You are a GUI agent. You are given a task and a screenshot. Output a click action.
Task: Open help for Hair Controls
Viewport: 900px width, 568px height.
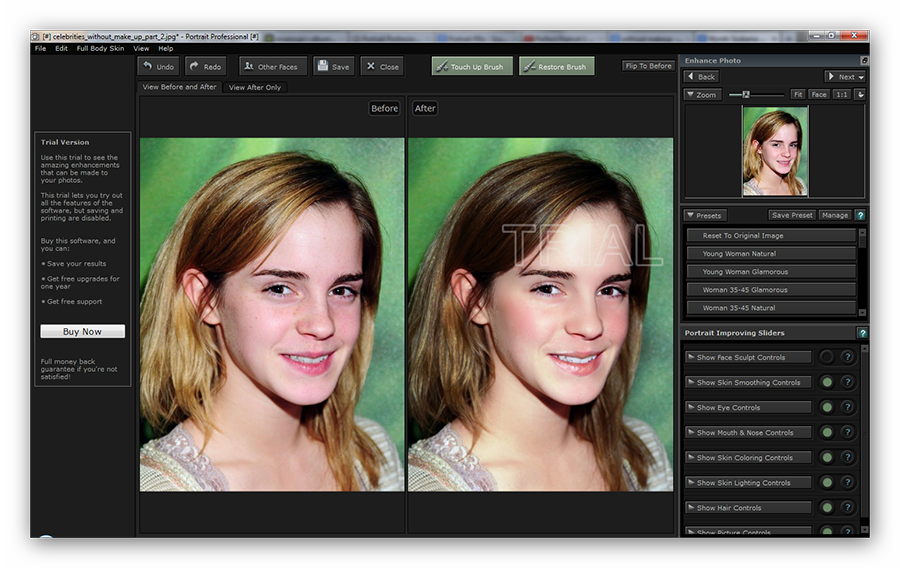click(x=847, y=507)
